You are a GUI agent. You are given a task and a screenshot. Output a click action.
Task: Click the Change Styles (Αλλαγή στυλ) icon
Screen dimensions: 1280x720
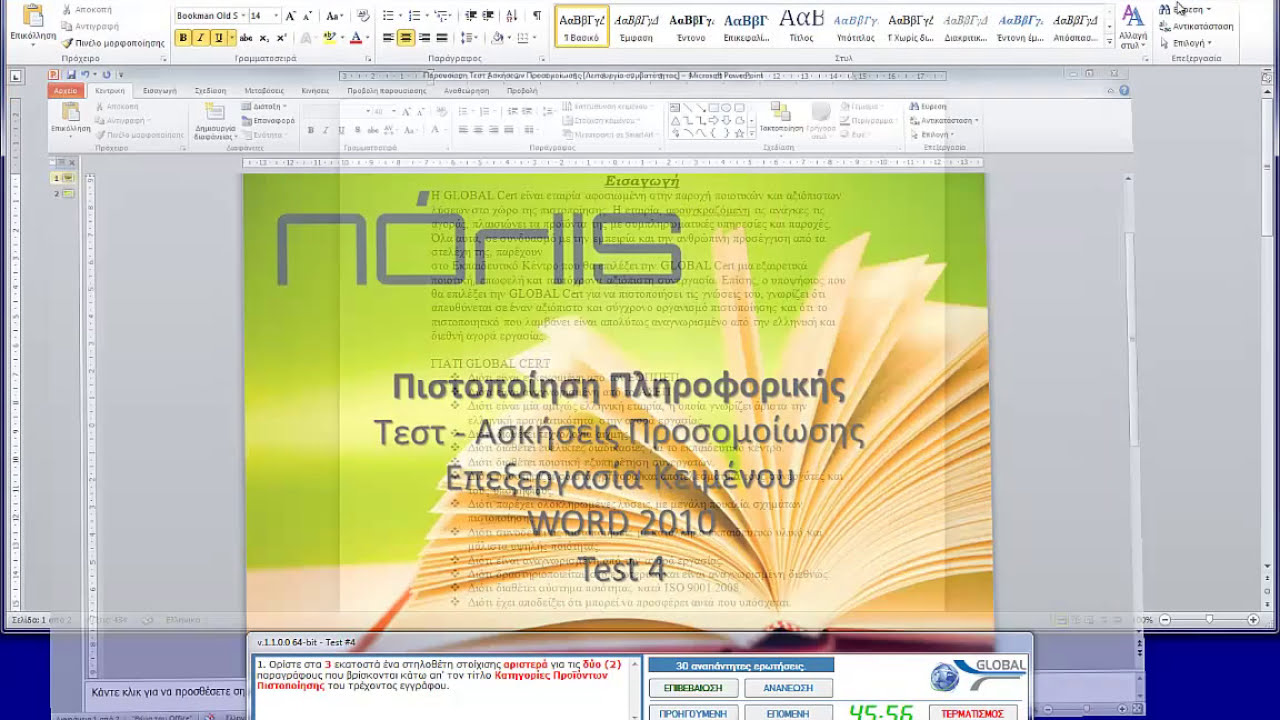click(x=1133, y=27)
